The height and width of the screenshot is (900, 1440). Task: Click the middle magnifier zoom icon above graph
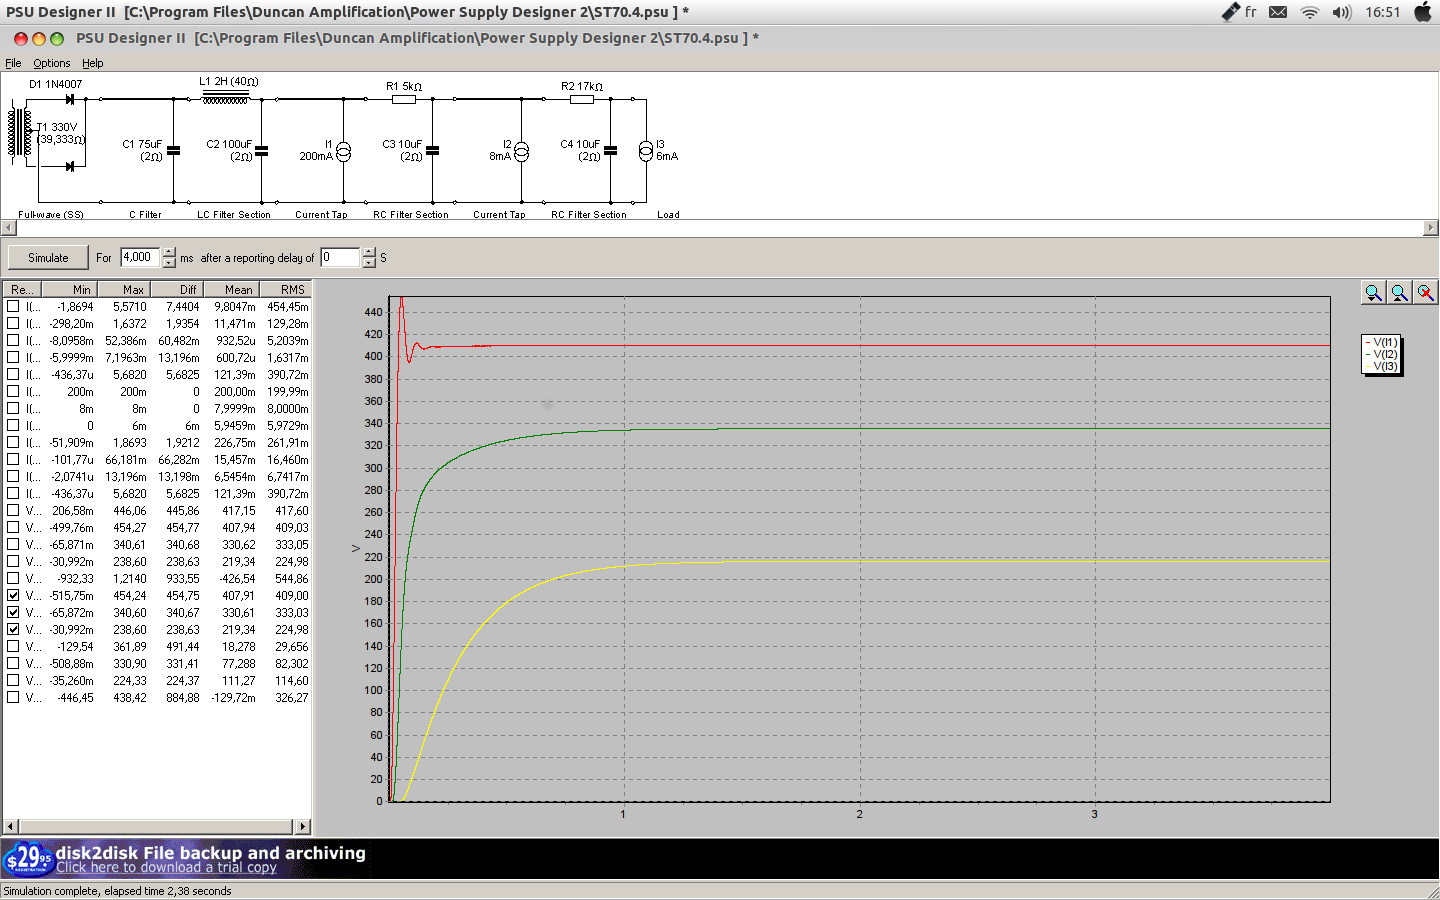click(x=1400, y=292)
